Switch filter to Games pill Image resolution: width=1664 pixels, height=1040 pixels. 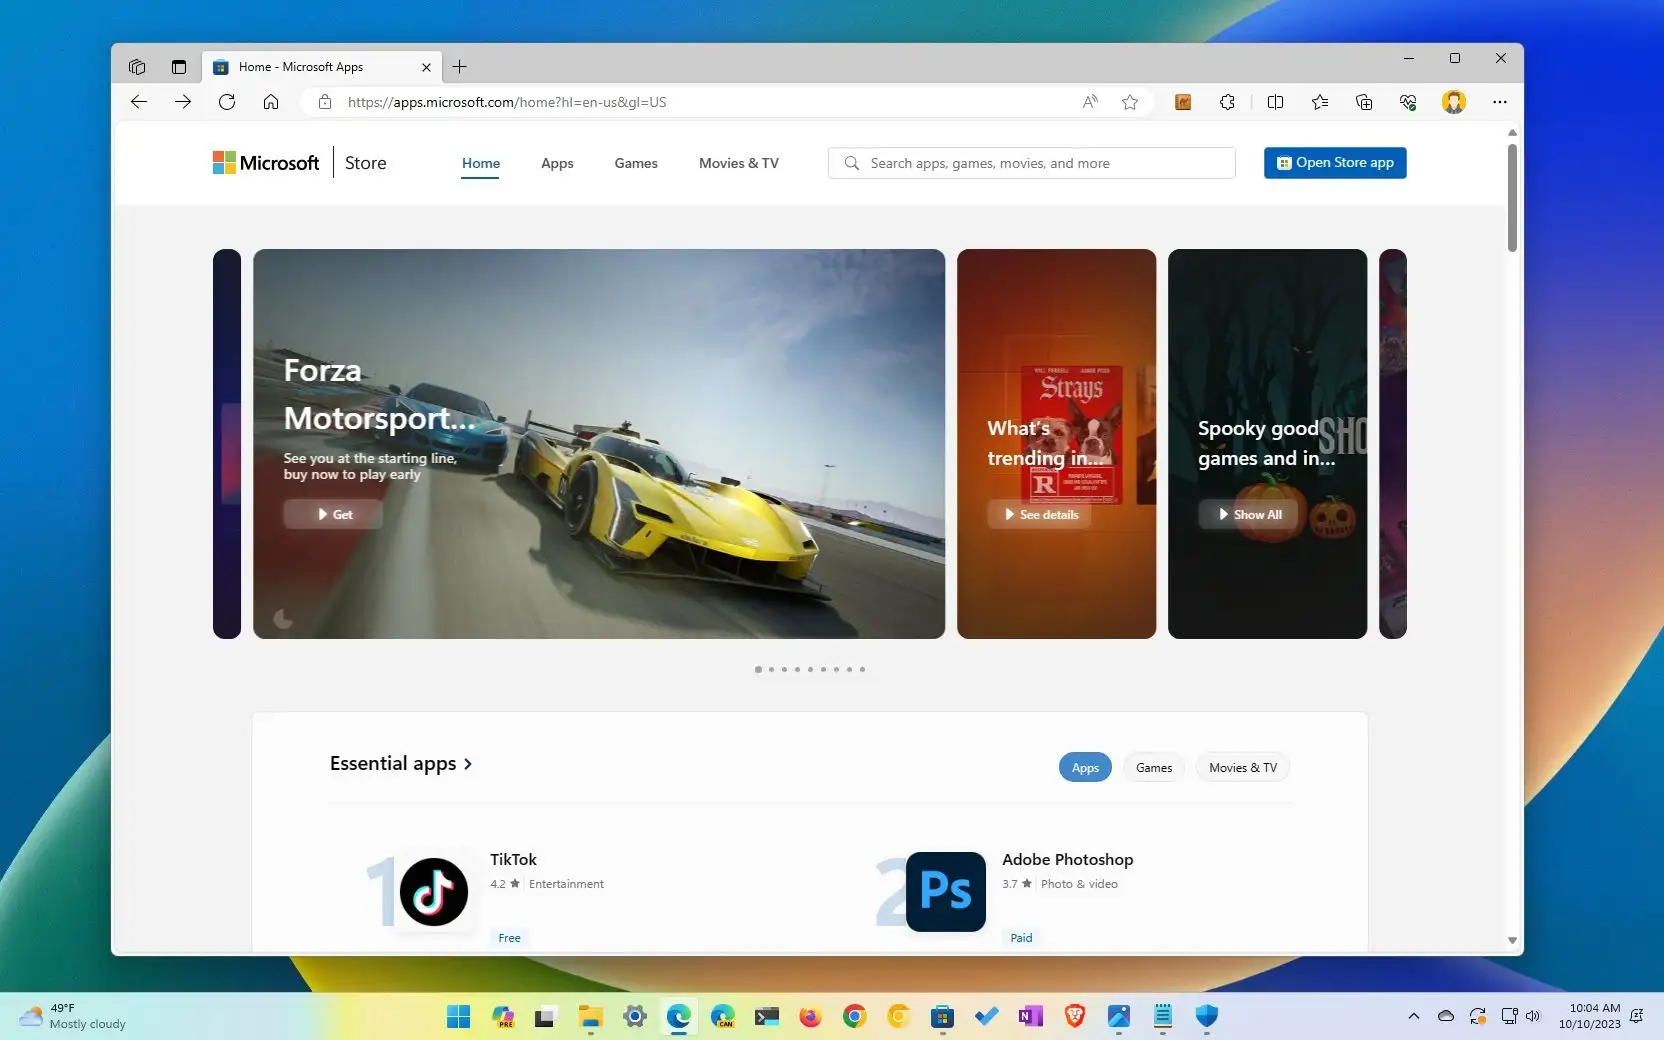point(1153,767)
